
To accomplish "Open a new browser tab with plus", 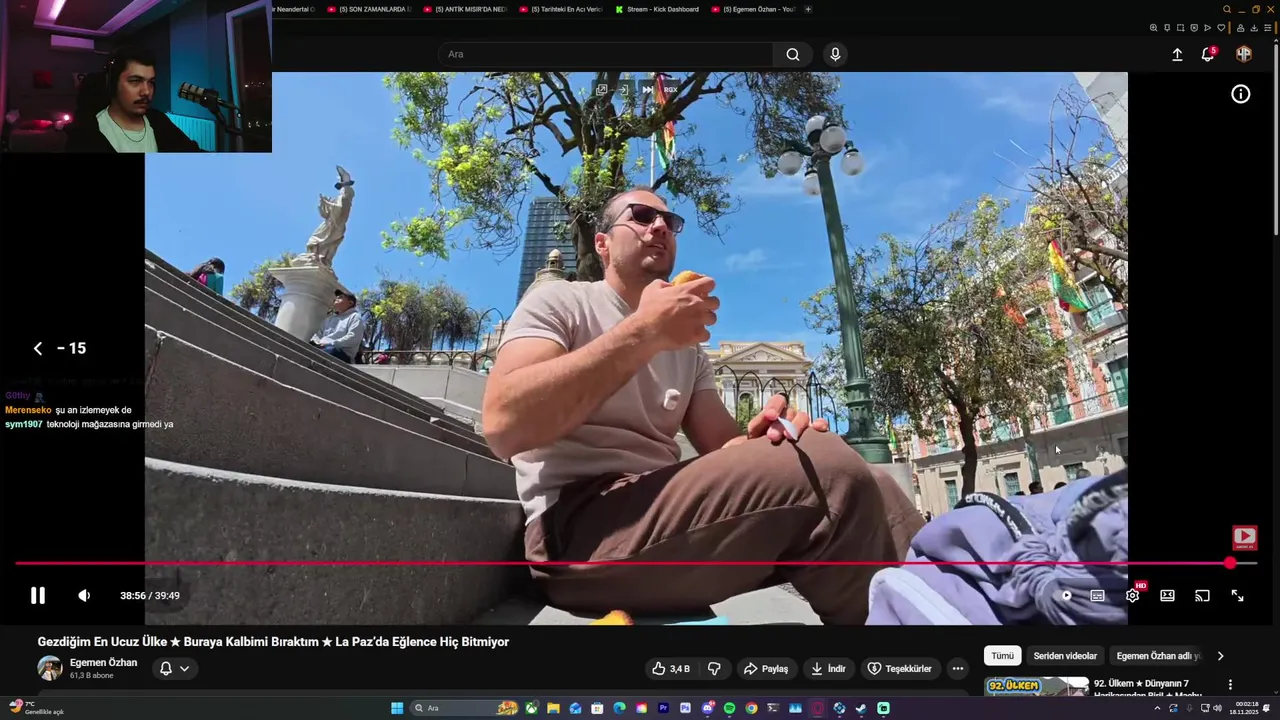I will (x=808, y=9).
